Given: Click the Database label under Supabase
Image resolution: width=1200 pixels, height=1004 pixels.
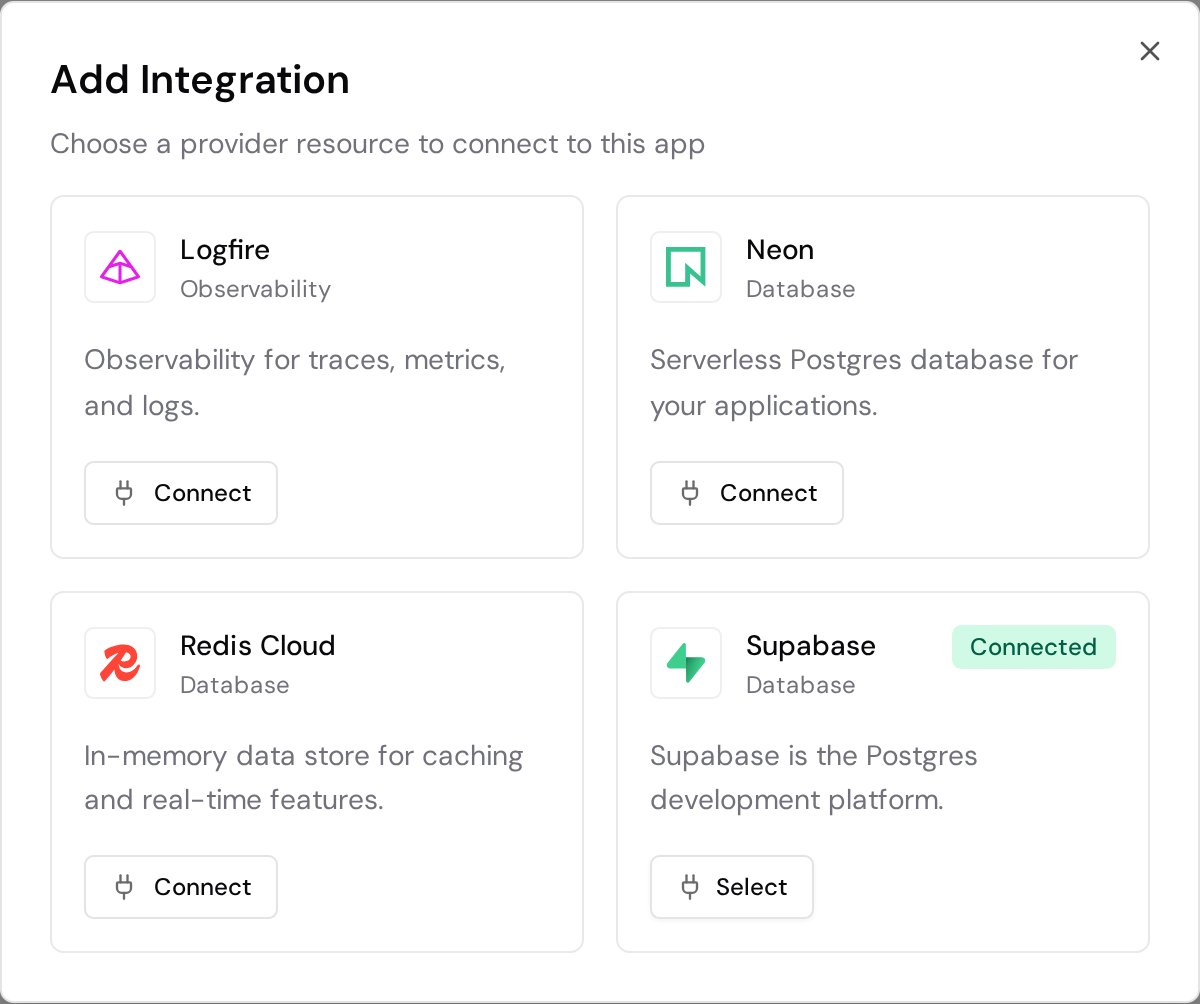Looking at the screenshot, I should click(x=801, y=685).
